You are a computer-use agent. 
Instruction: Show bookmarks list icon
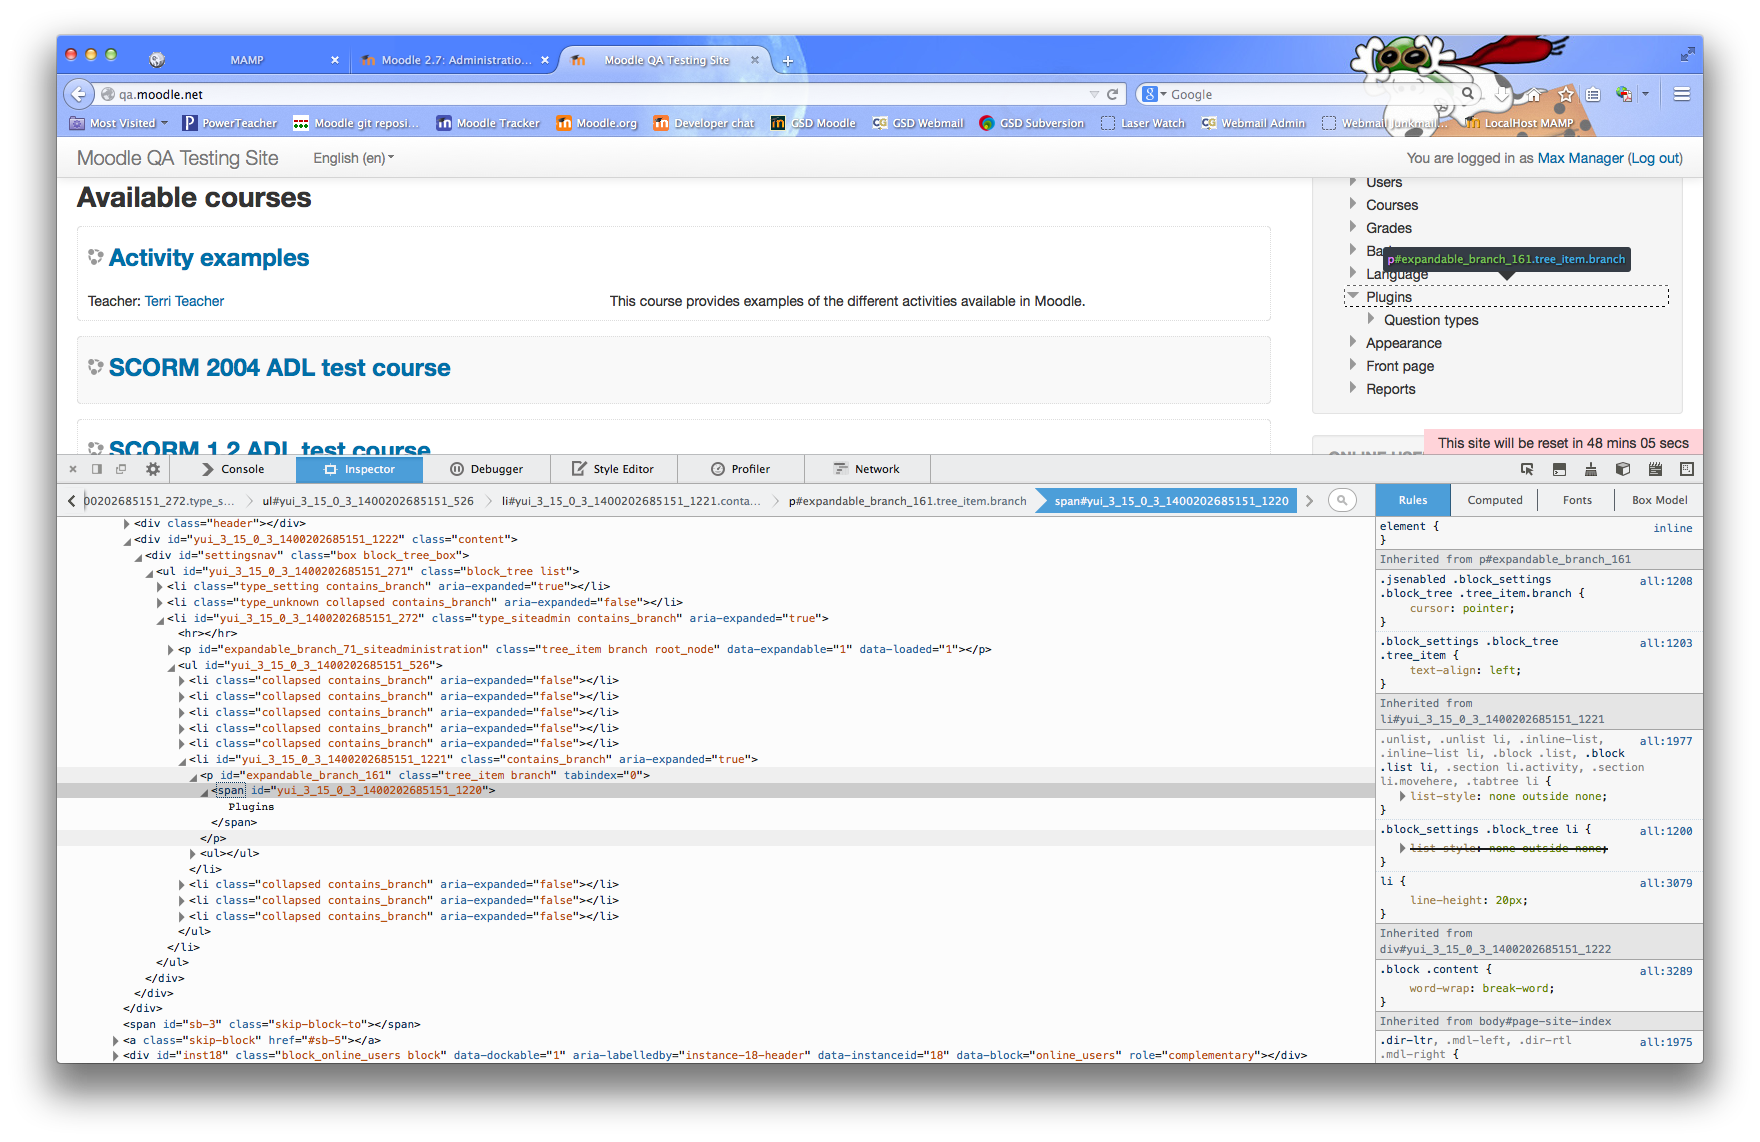tap(1593, 94)
